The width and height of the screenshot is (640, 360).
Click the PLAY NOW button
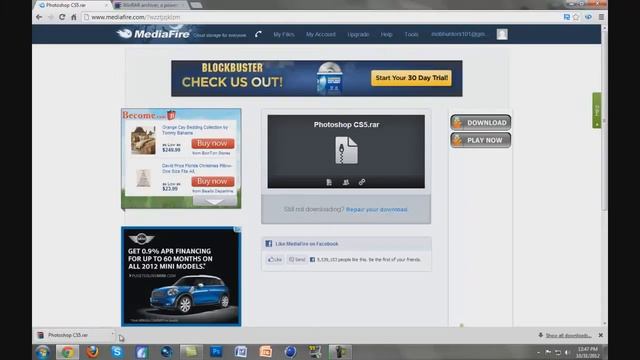pos(481,140)
